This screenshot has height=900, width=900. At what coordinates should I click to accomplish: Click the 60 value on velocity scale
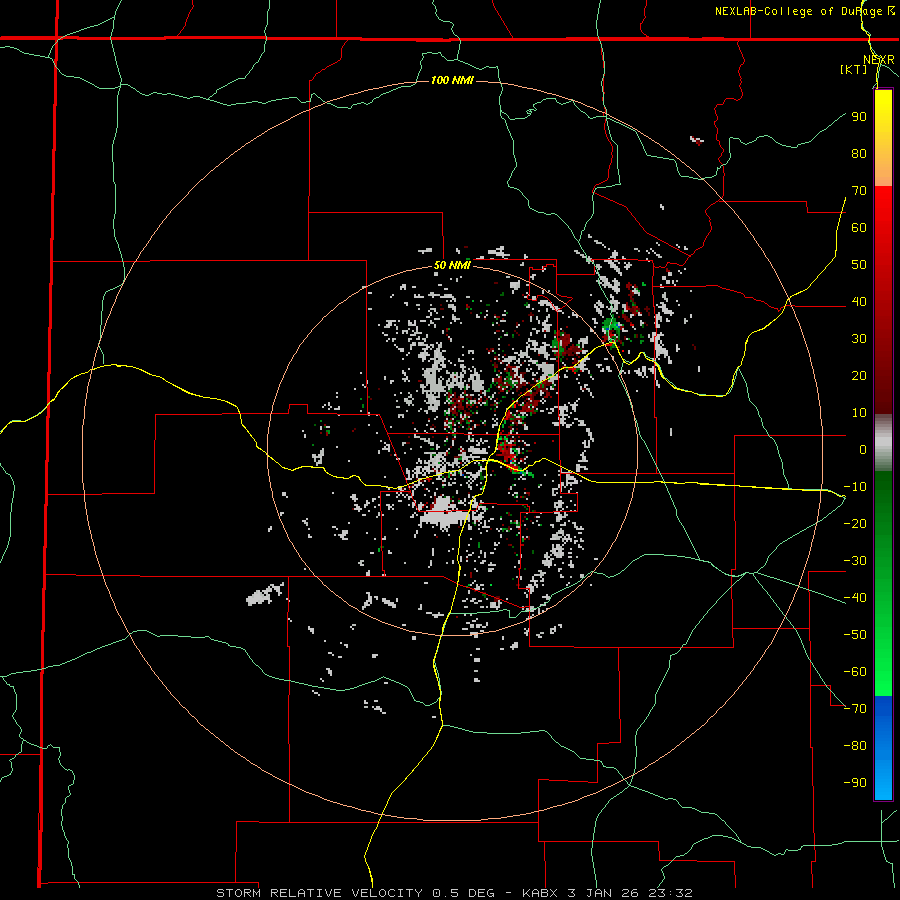point(859,227)
